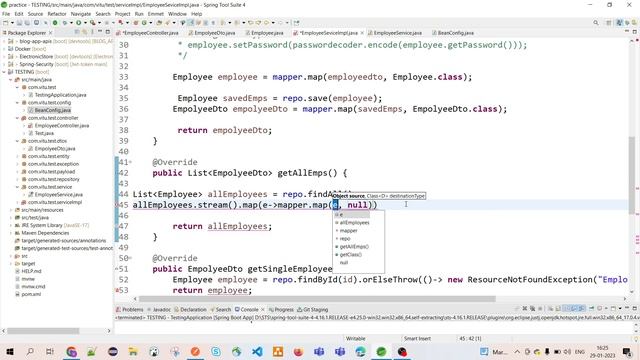Open Spring Tool Suite green taskbar icon
Screen dimensions: 640x360
point(381,351)
